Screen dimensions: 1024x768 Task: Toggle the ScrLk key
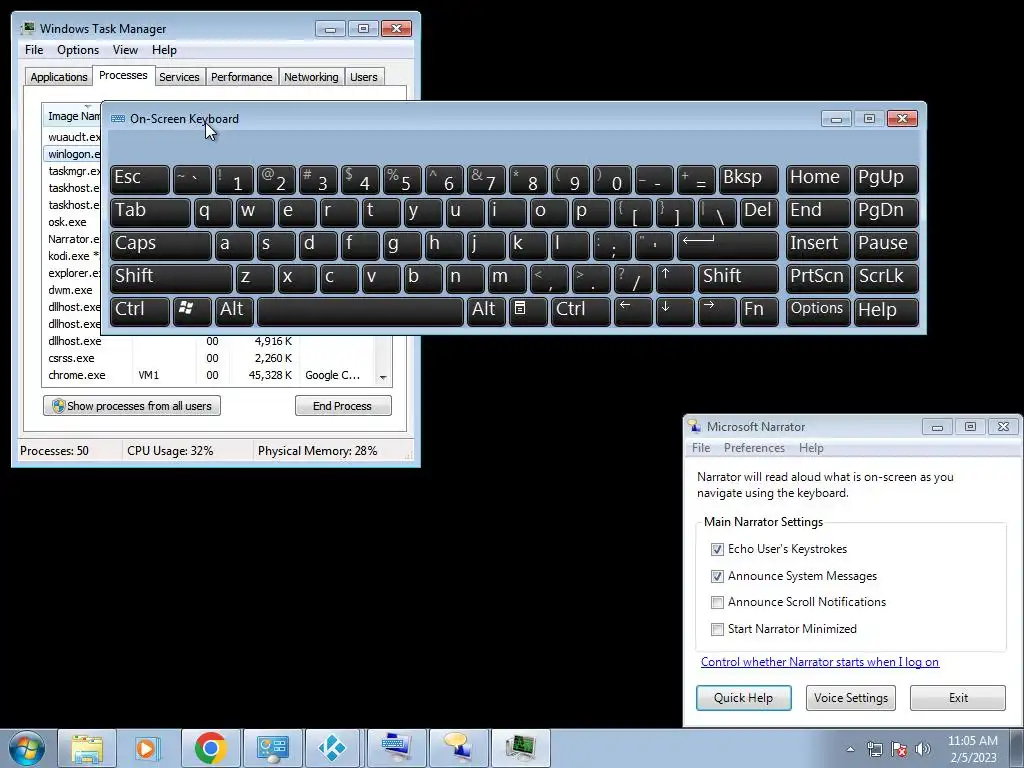886,278
